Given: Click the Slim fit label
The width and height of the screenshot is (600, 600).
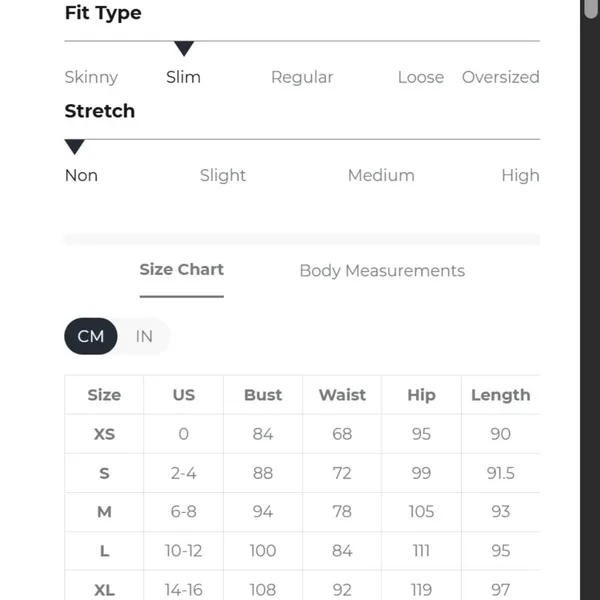Looking at the screenshot, I should pos(183,77).
